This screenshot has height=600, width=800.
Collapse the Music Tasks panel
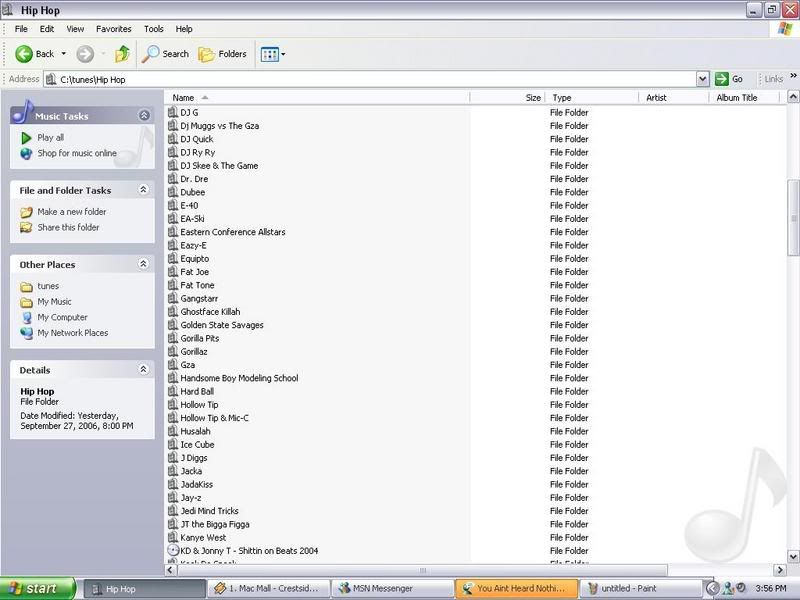point(144,115)
